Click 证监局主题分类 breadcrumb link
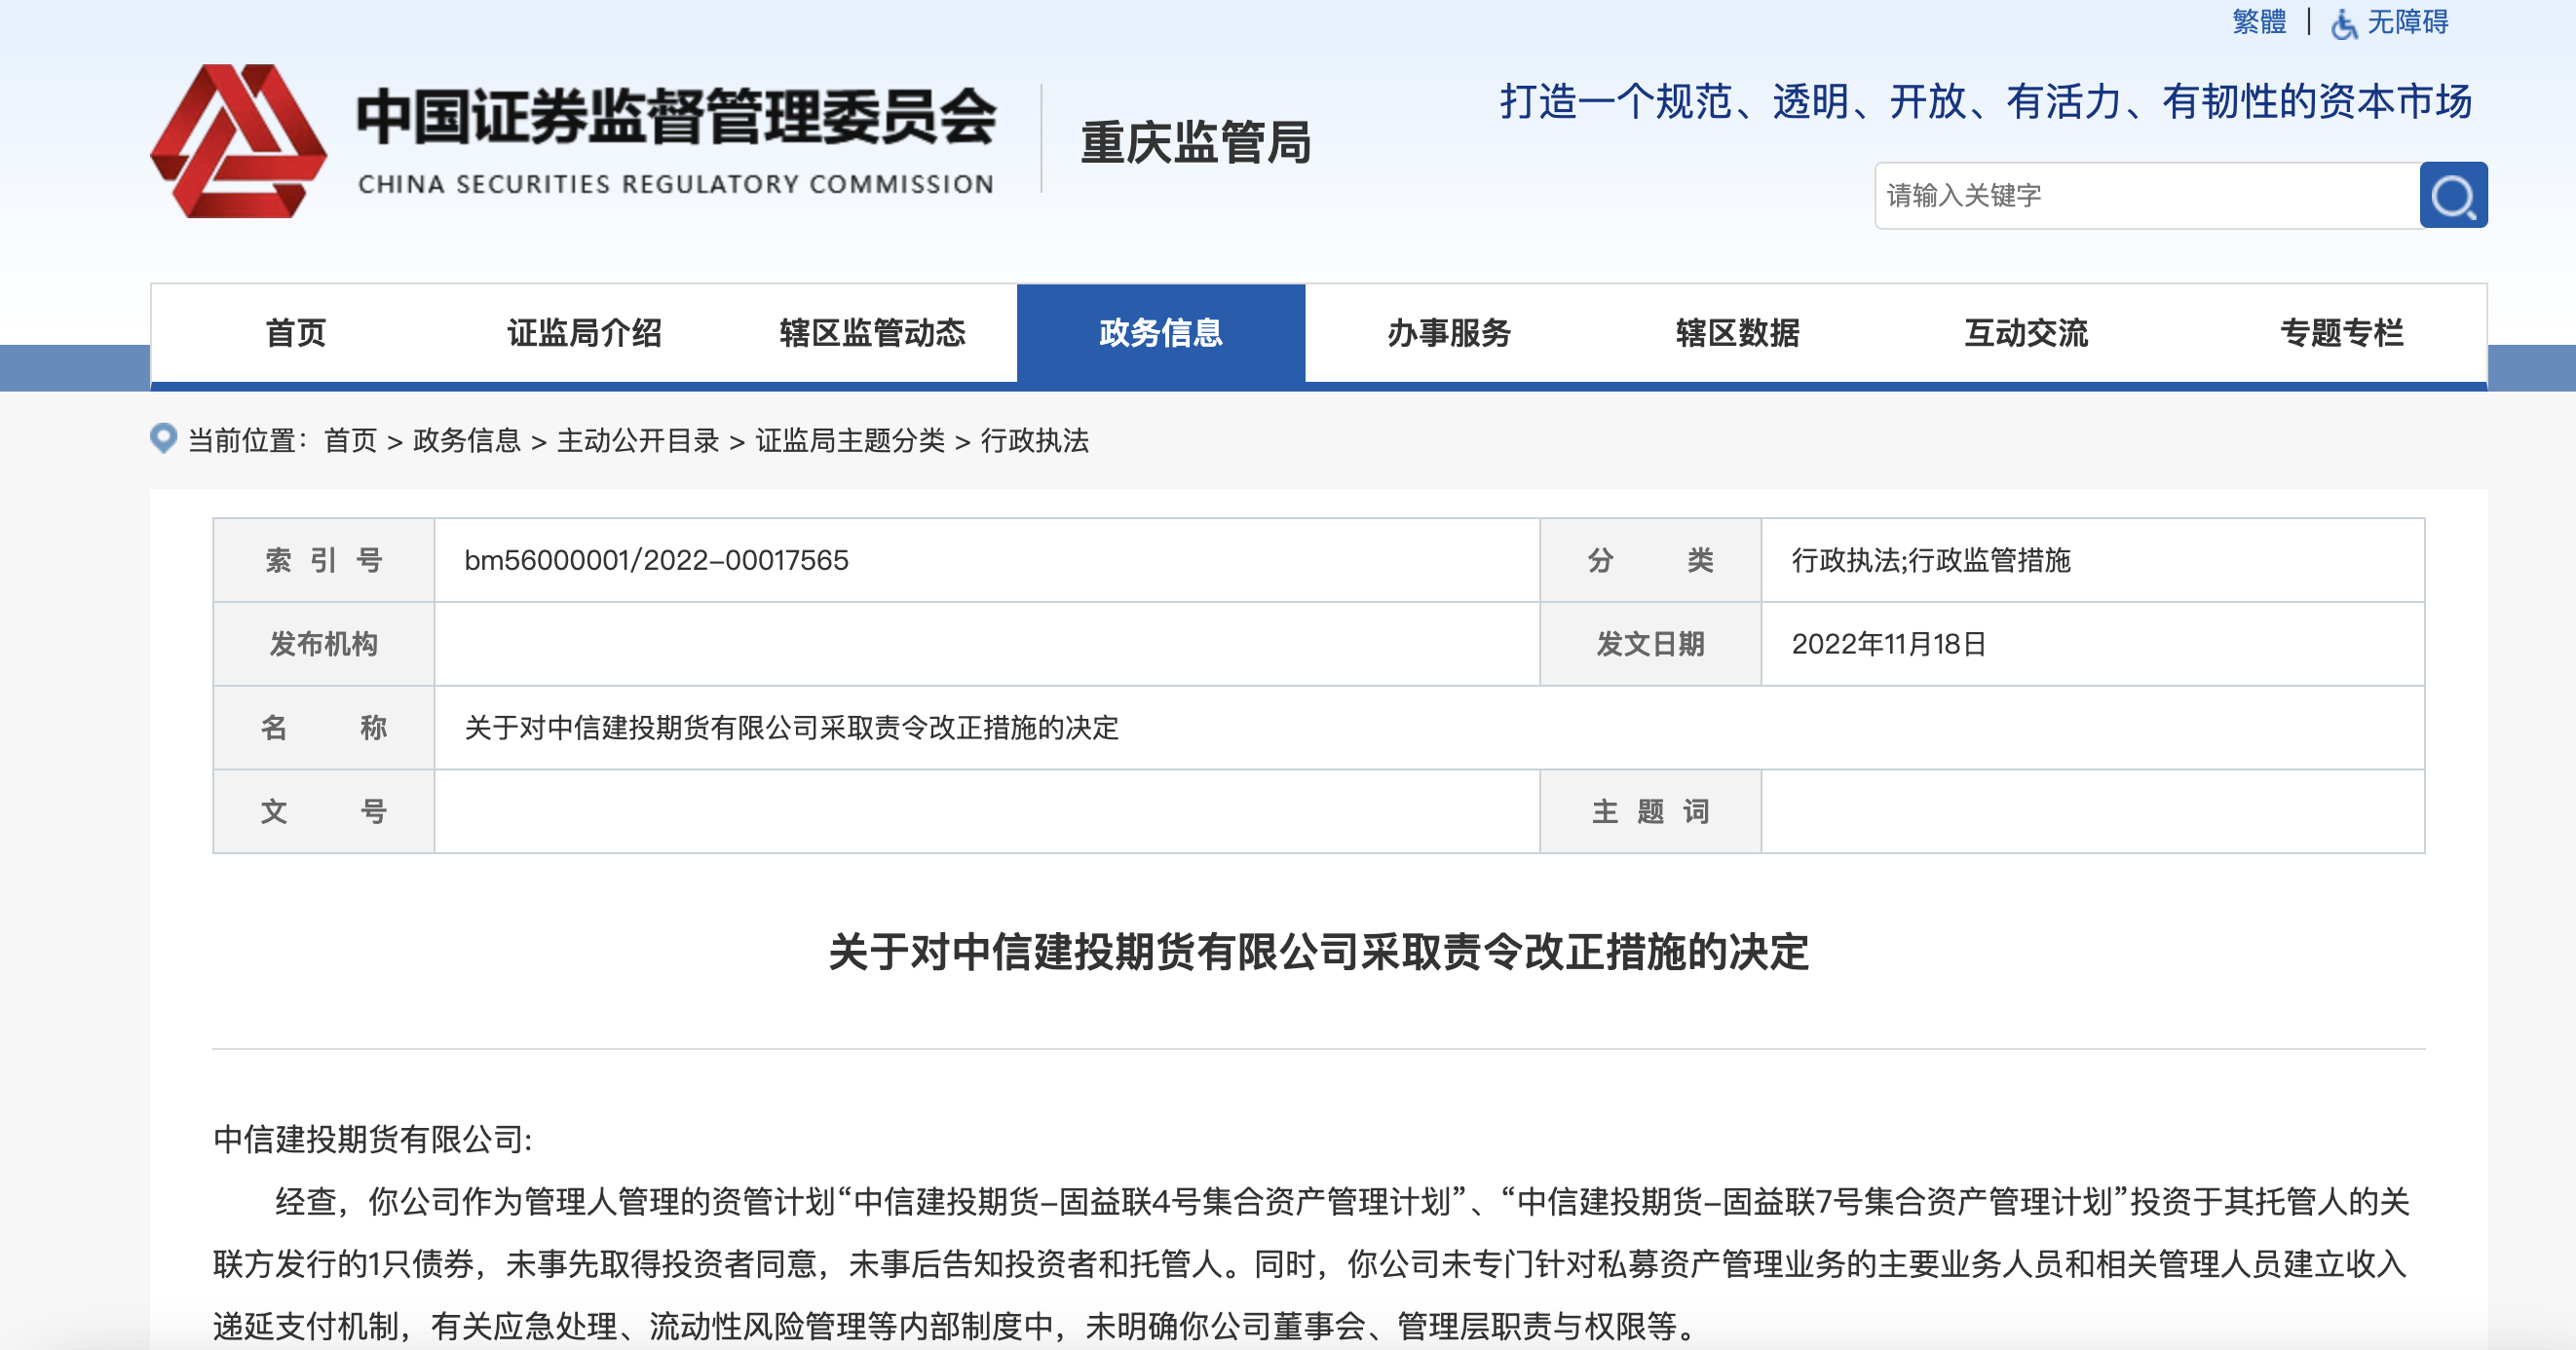This screenshot has width=2576, height=1350. pos(849,440)
